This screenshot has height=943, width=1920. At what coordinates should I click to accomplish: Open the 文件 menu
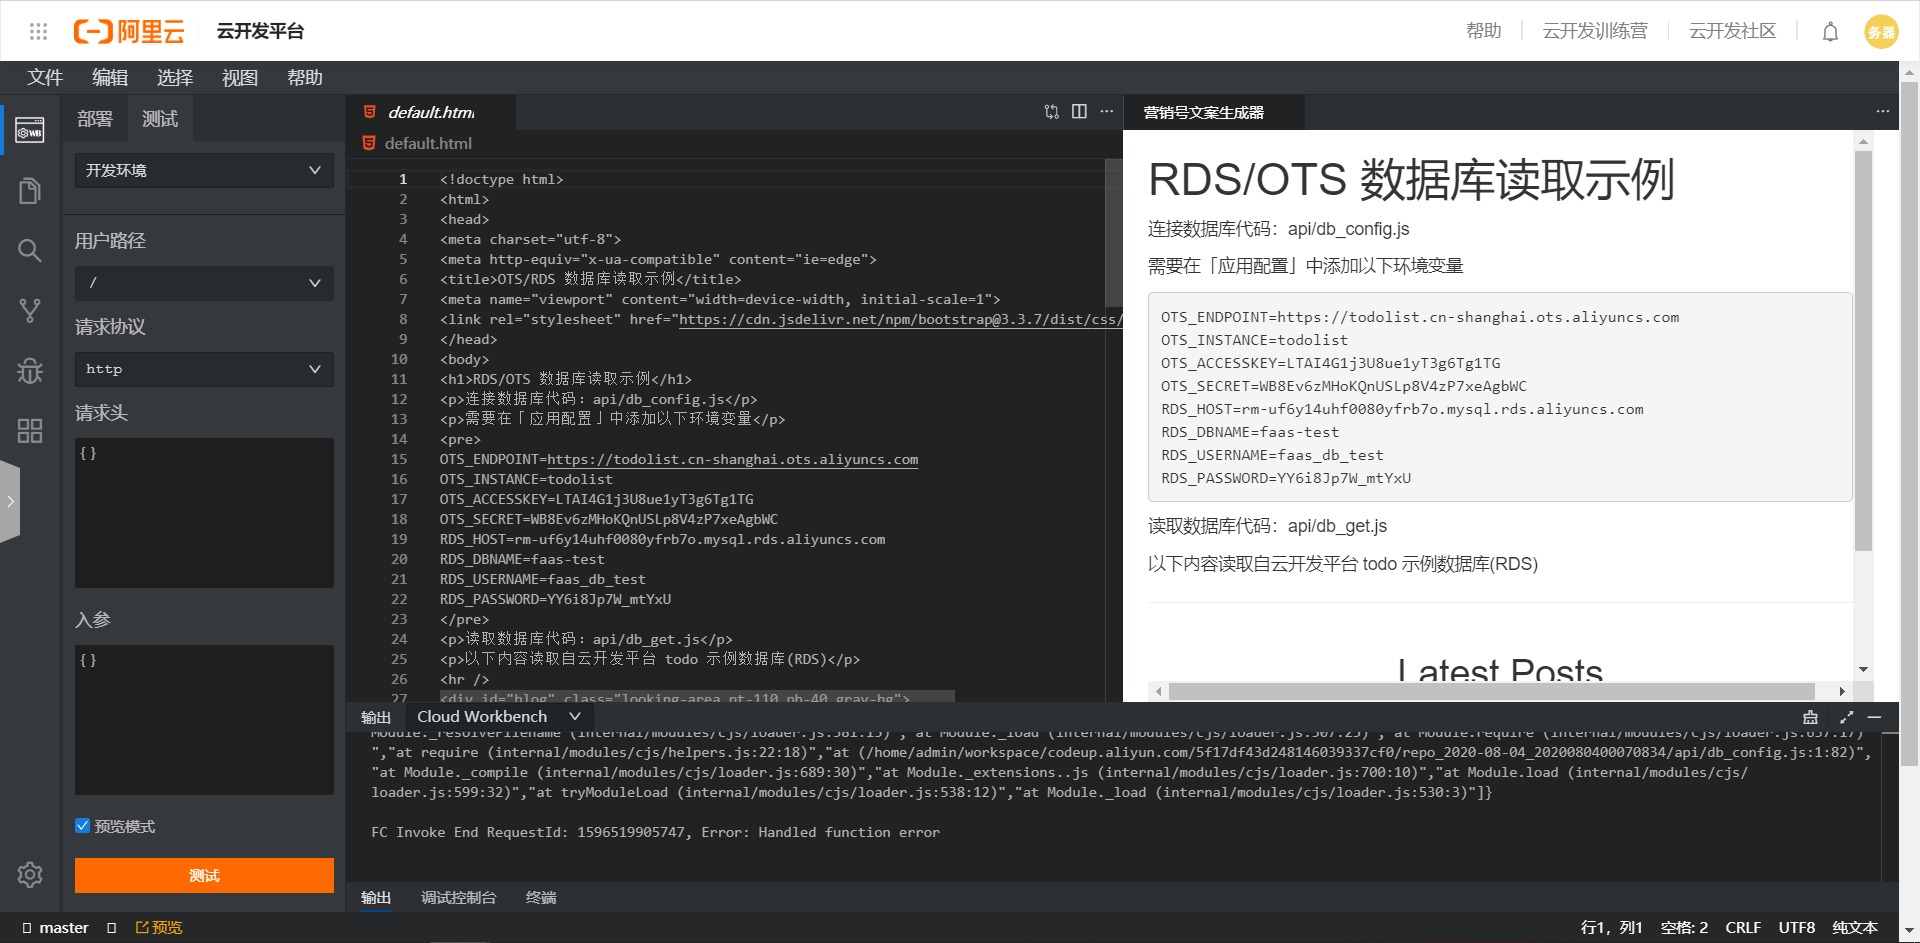(45, 78)
